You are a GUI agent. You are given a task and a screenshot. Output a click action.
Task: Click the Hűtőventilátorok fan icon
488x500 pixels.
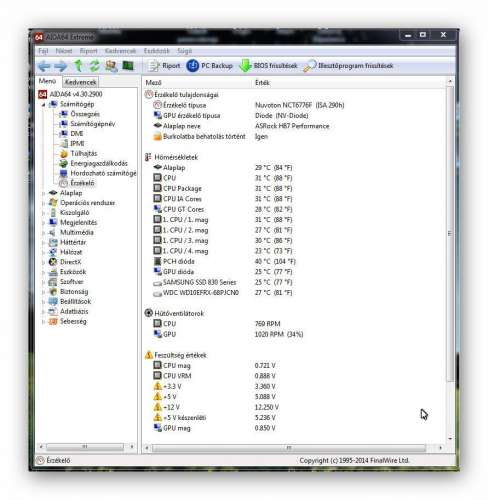(x=149, y=313)
